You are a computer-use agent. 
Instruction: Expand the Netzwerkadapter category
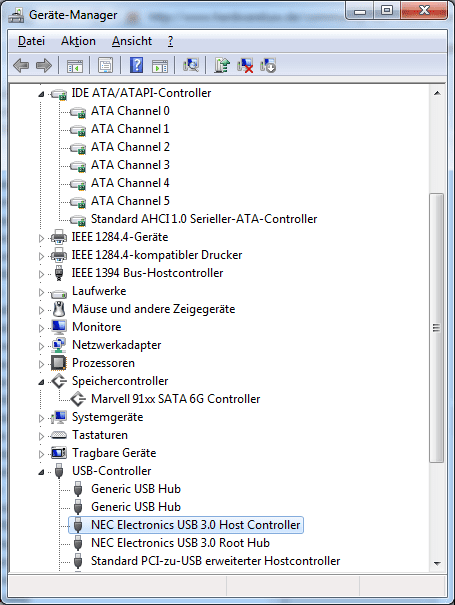coord(41,346)
